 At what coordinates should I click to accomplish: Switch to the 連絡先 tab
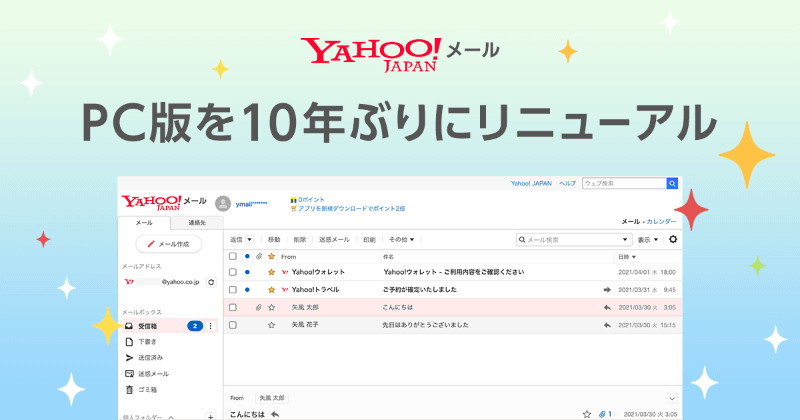click(197, 223)
